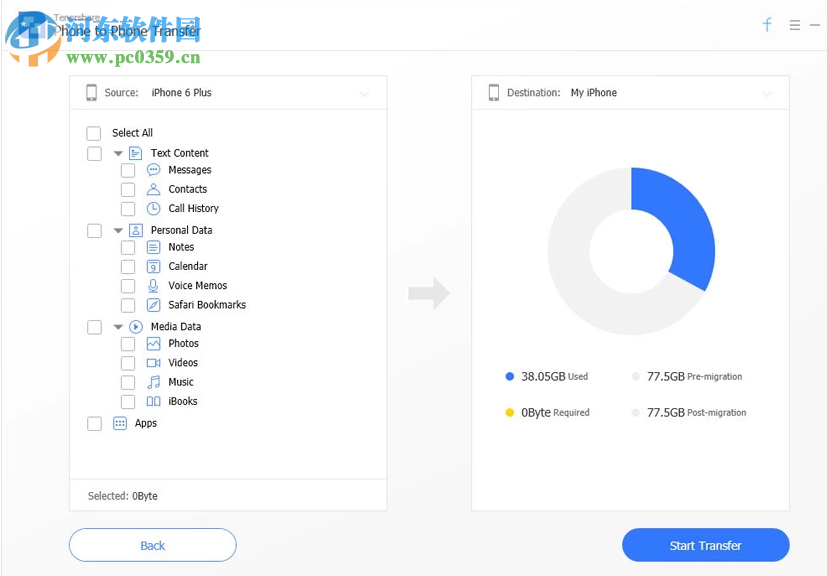Click the Facebook icon in title bar
The image size is (827, 576).
(767, 24)
